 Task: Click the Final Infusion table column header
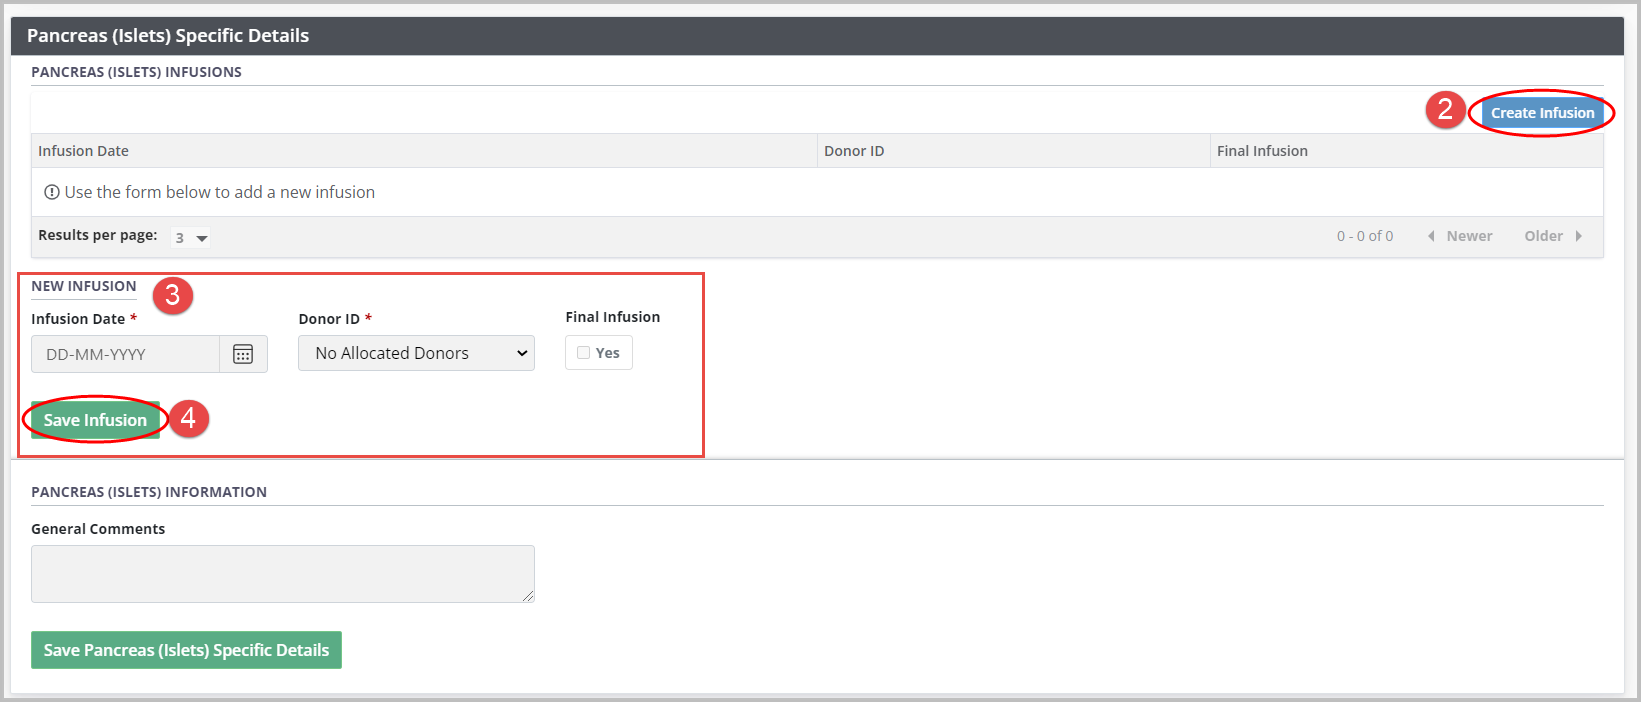tap(1262, 151)
